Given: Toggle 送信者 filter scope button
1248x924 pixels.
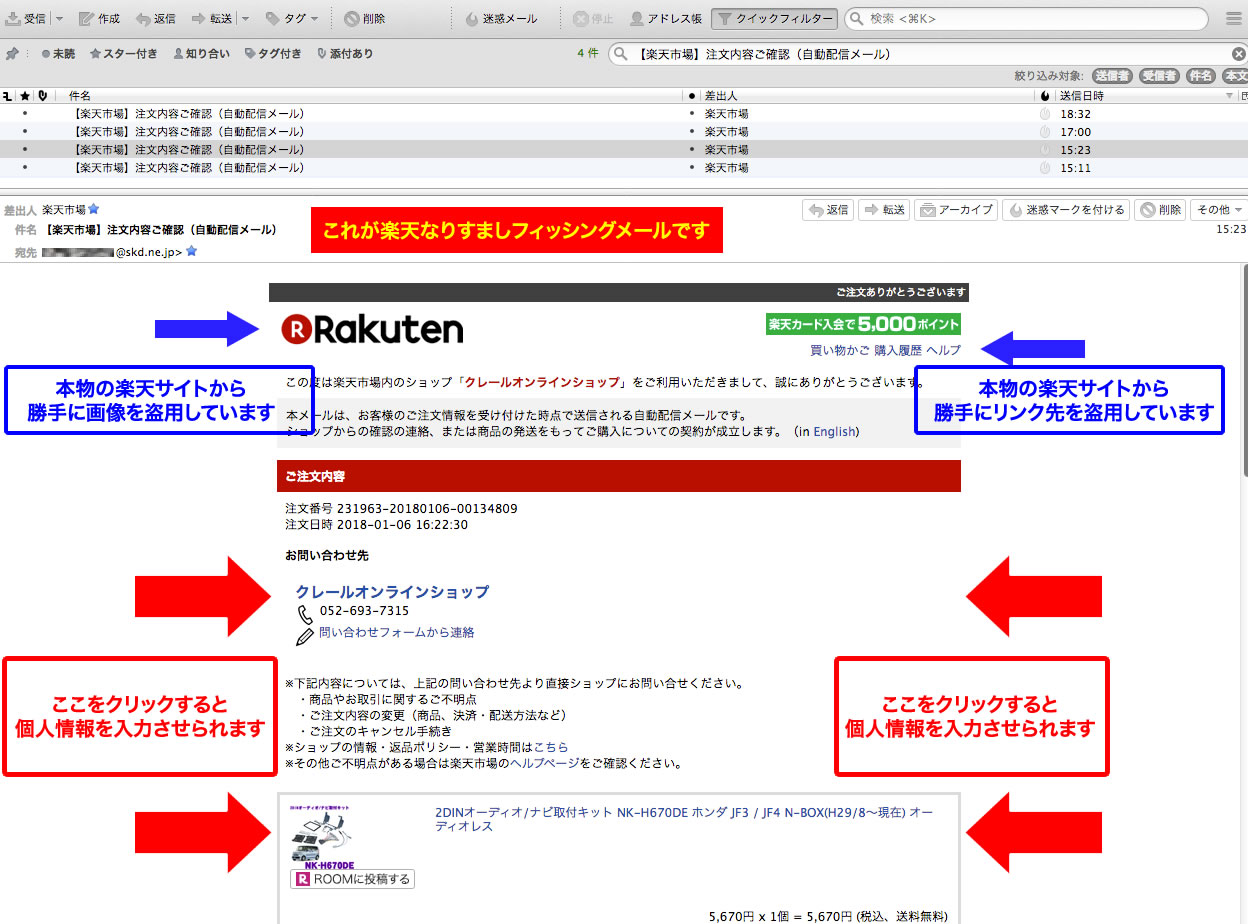Looking at the screenshot, I should pyautogui.click(x=1112, y=76).
